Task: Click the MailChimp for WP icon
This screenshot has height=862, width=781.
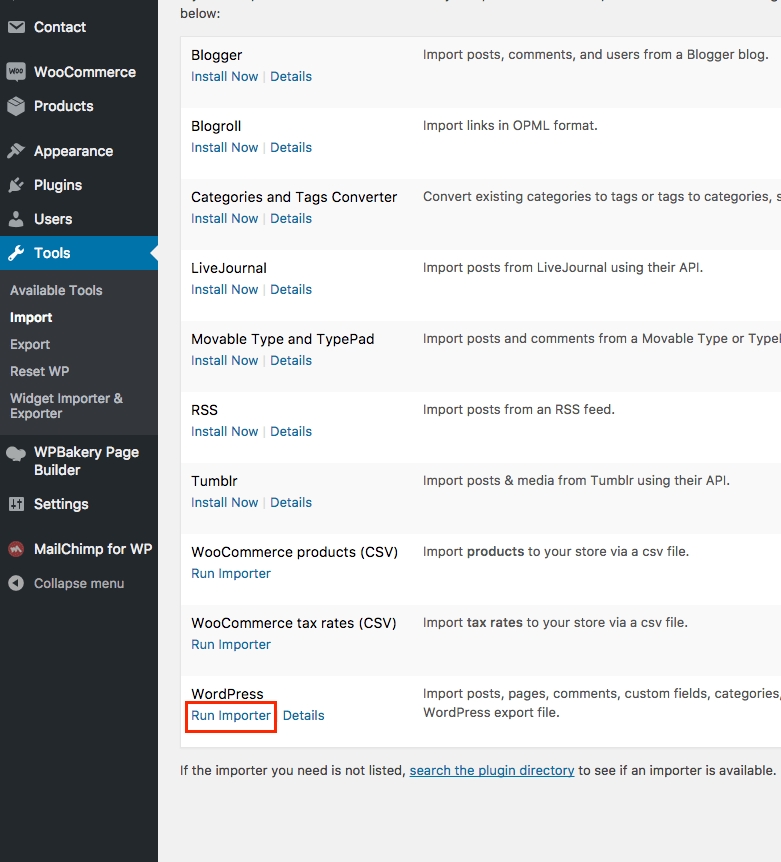Action: [x=16, y=549]
